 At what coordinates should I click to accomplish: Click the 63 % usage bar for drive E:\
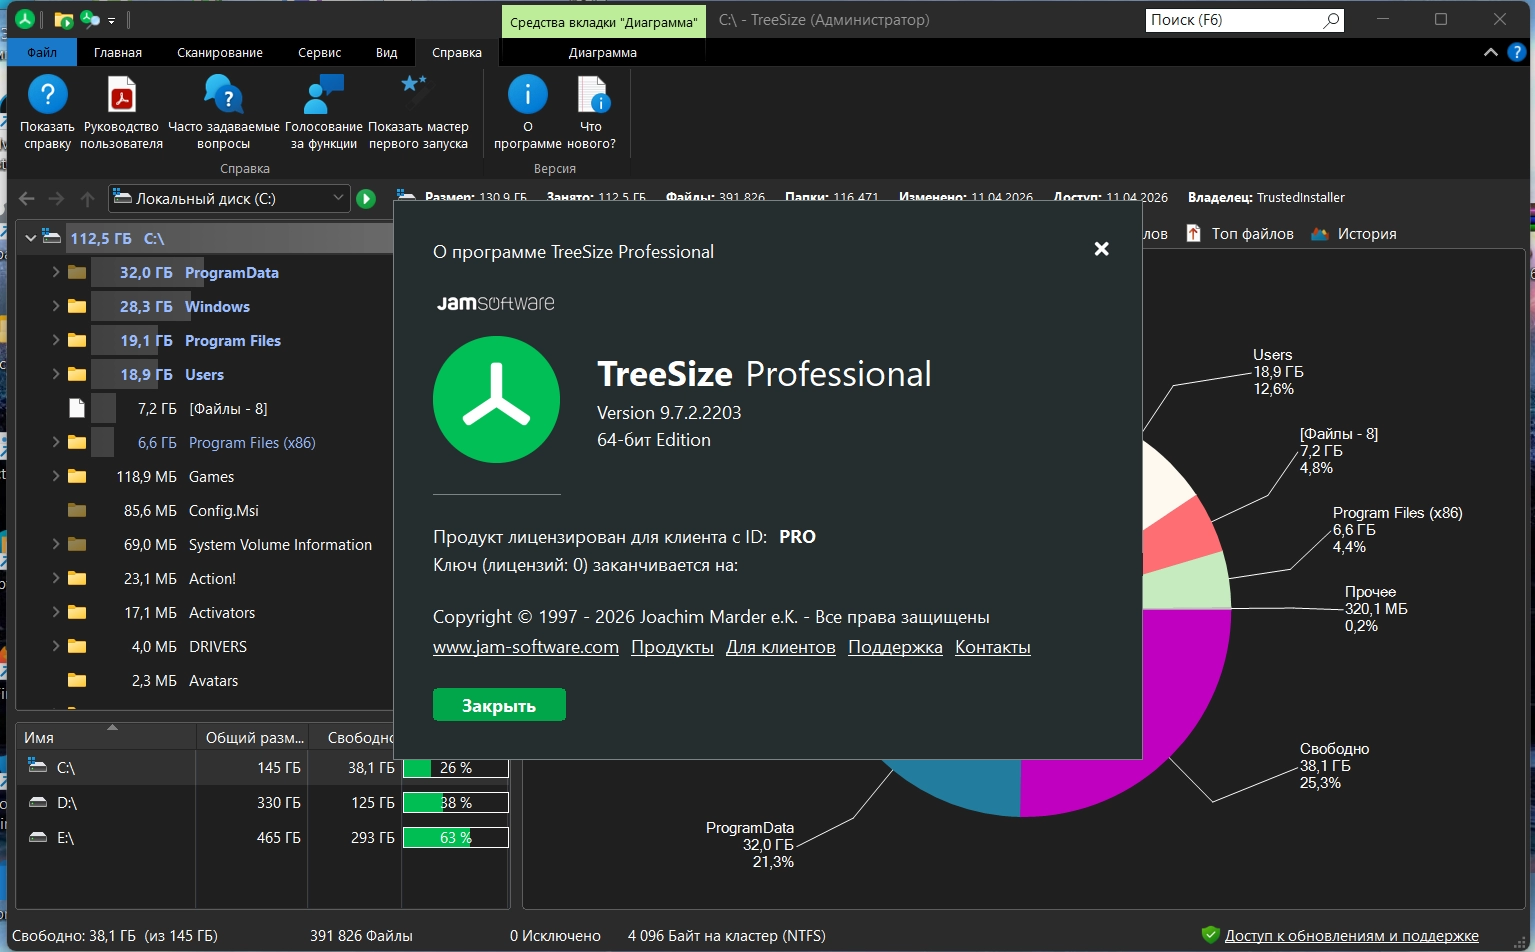pyautogui.click(x=456, y=838)
